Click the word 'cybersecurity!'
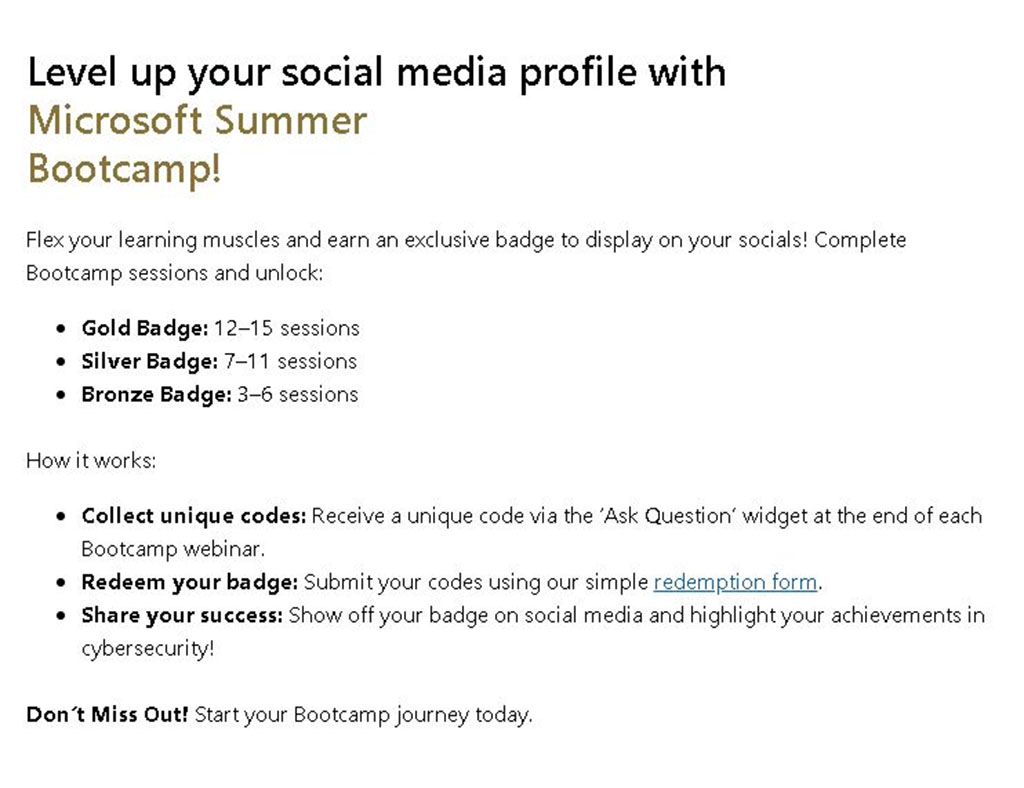This screenshot has height=788, width=1024. (148, 648)
